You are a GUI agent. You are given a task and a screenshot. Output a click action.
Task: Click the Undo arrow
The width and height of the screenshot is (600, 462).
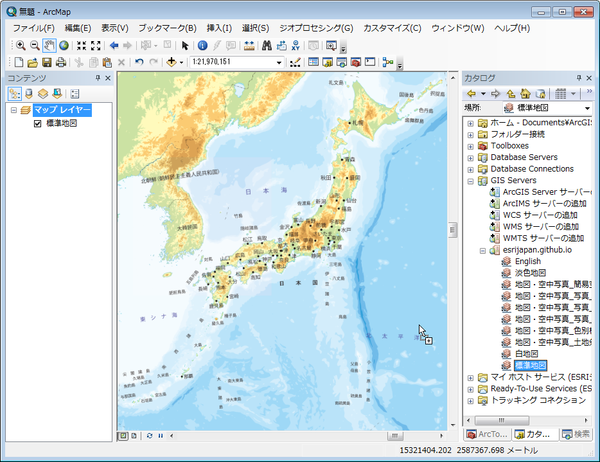coord(139,62)
